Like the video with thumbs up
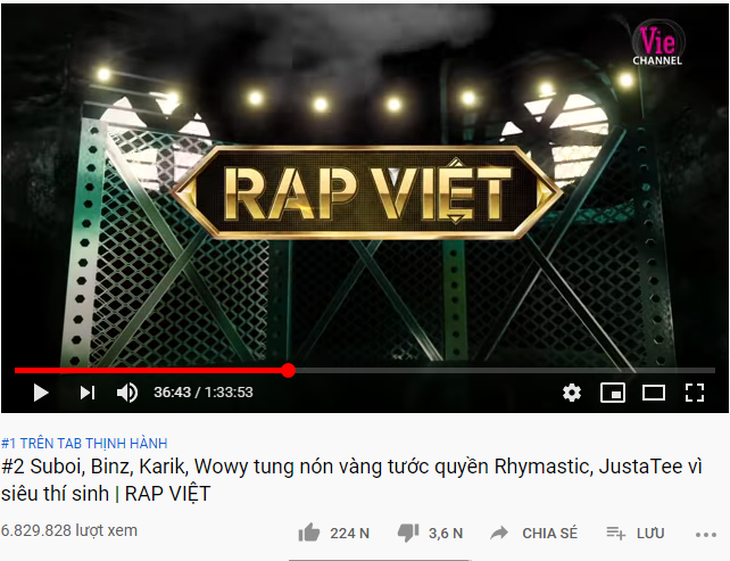Viewport: 730px width, 561px height. coord(309,533)
